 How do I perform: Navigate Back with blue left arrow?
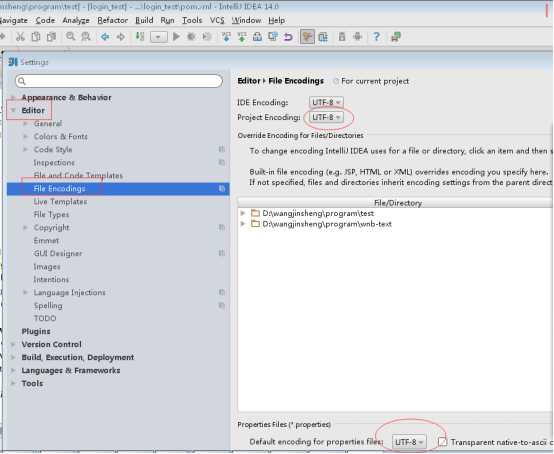[x=105, y=37]
